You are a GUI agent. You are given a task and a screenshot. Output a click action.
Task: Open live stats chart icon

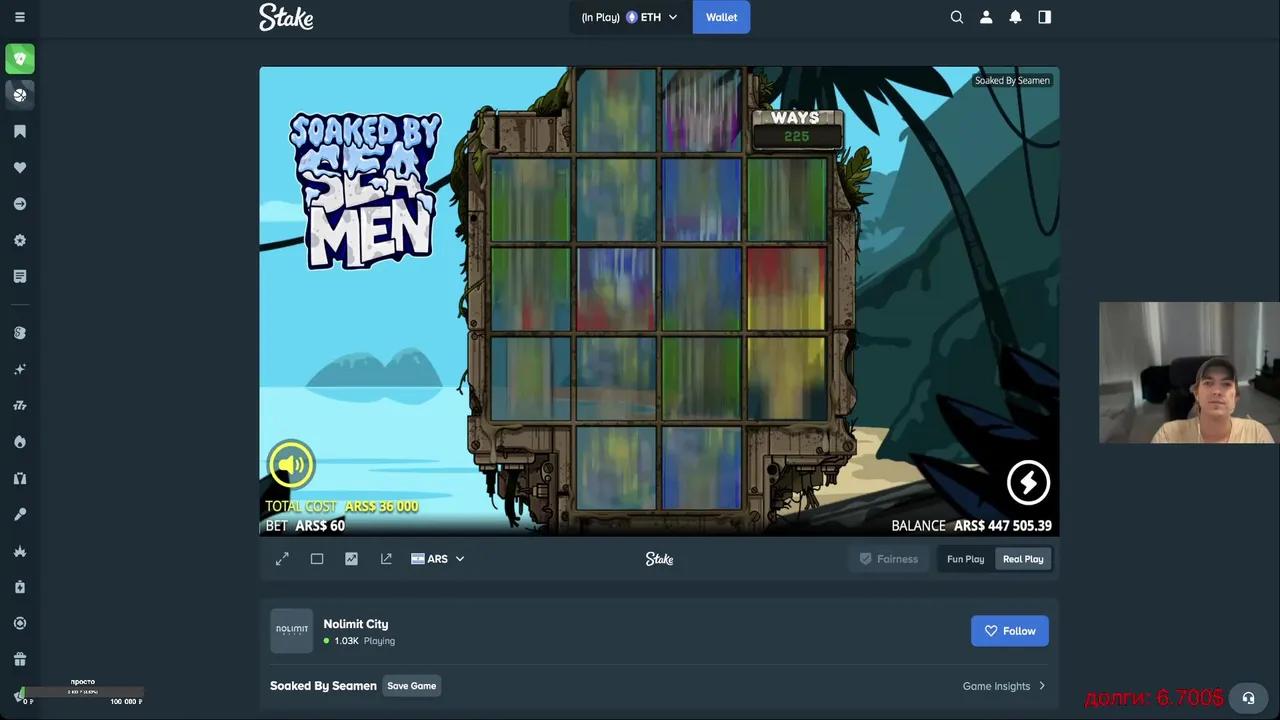click(x=351, y=559)
